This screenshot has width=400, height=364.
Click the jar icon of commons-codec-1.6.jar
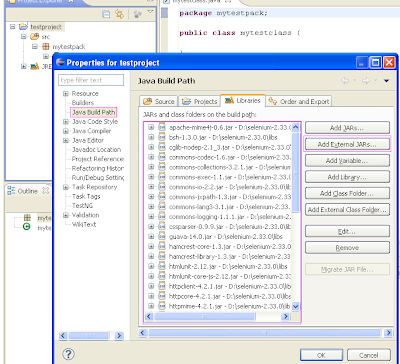[x=162, y=157]
